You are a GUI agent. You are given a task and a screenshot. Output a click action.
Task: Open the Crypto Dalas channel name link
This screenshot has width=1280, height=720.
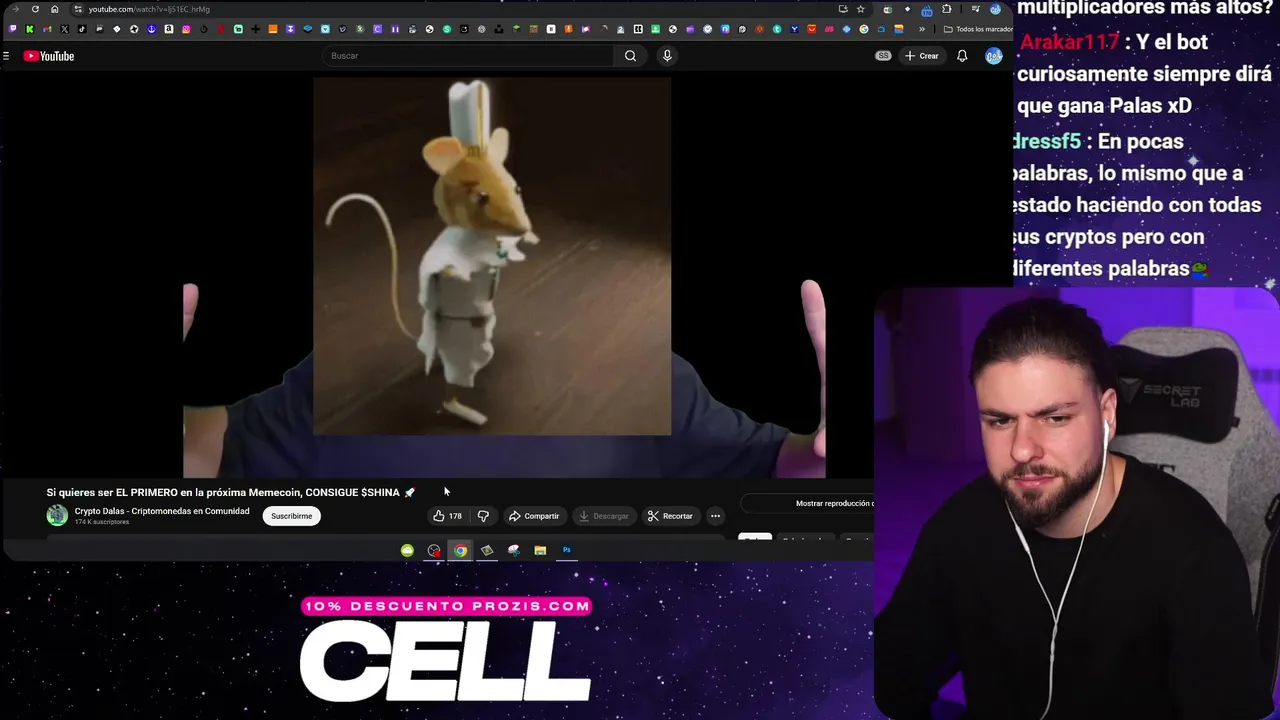coord(162,511)
